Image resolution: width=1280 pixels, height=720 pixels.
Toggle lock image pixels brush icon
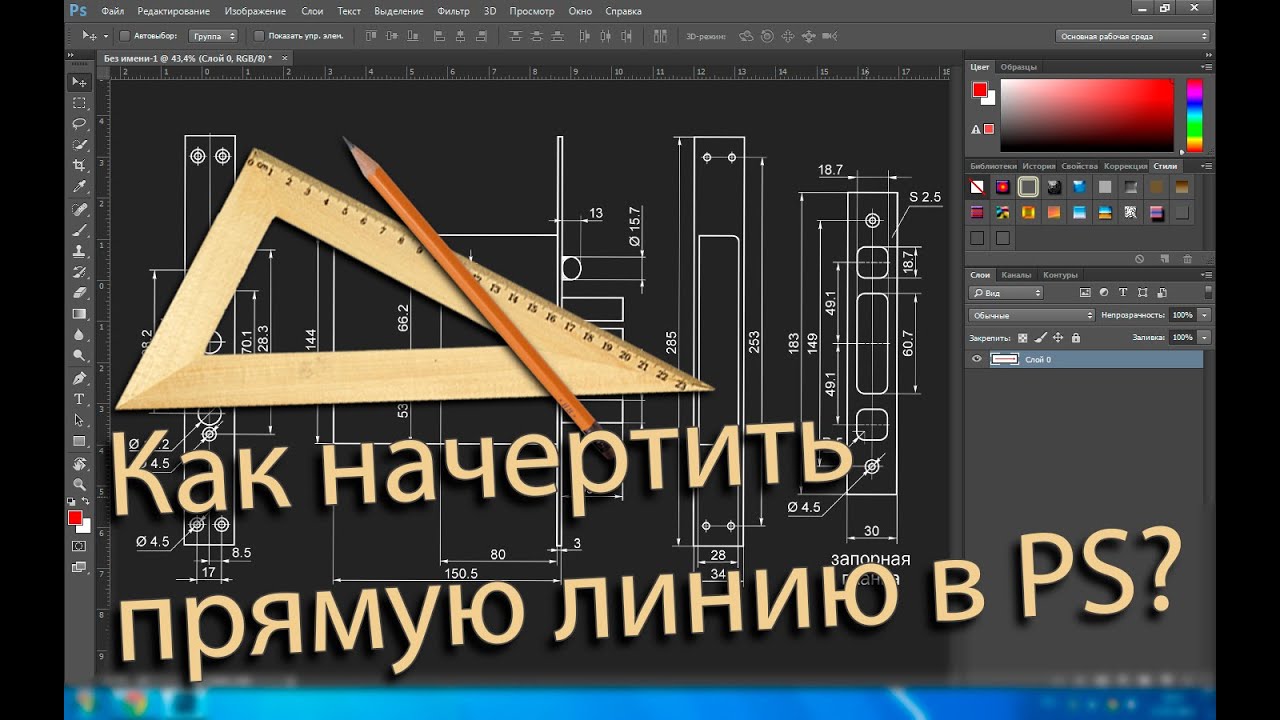[1039, 338]
